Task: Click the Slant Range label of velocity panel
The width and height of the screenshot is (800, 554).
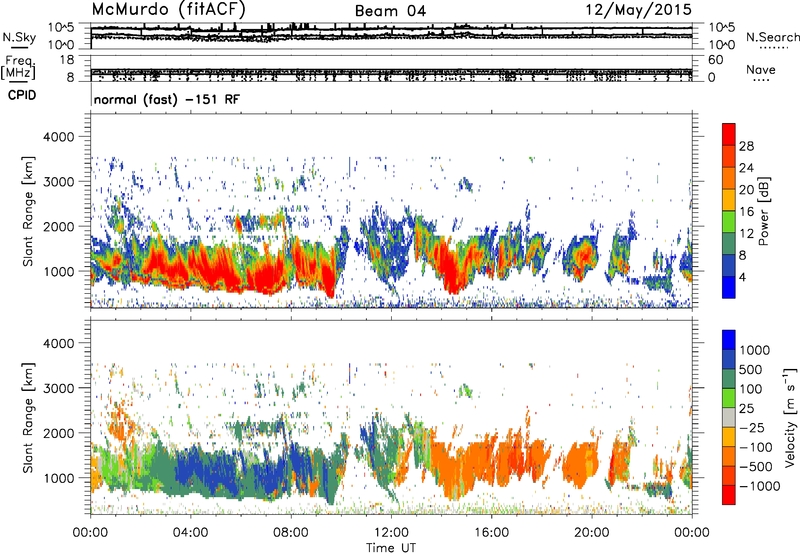Action: click(28, 417)
